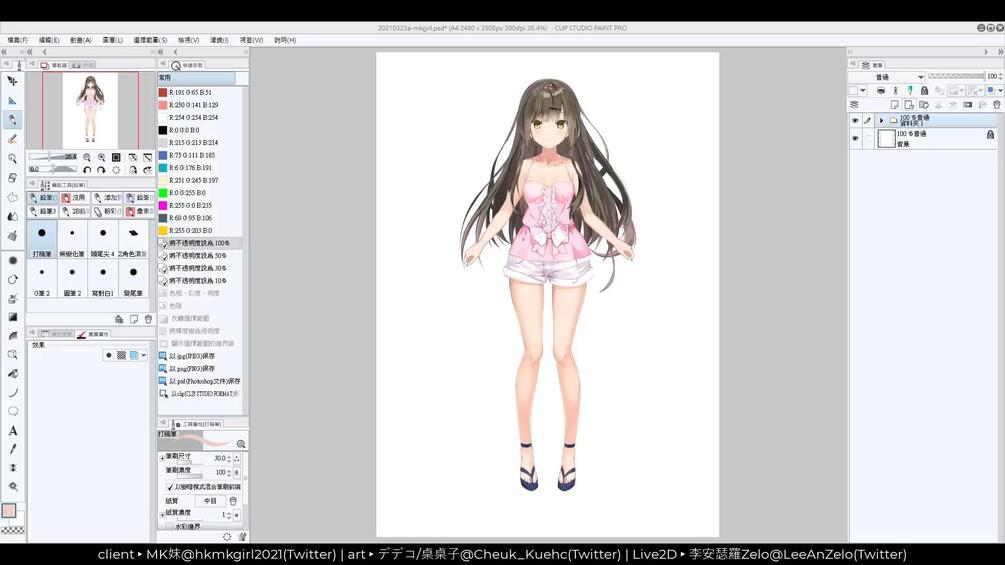Screen dimensions: 1005x565
Task: Select the Balloon tool in the left toolbar
Action: (x=12, y=411)
